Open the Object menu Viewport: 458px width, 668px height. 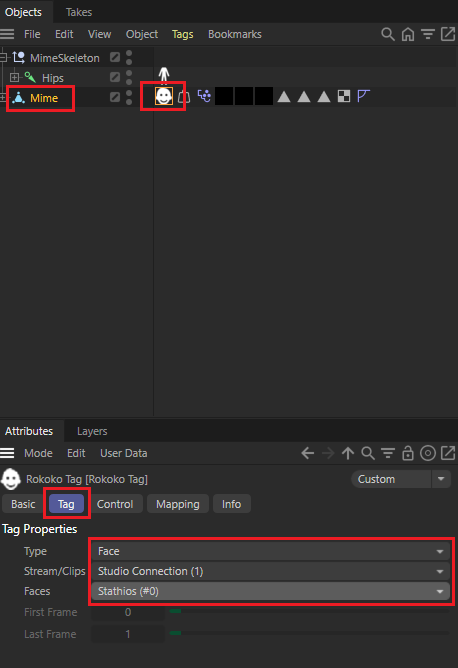point(142,34)
